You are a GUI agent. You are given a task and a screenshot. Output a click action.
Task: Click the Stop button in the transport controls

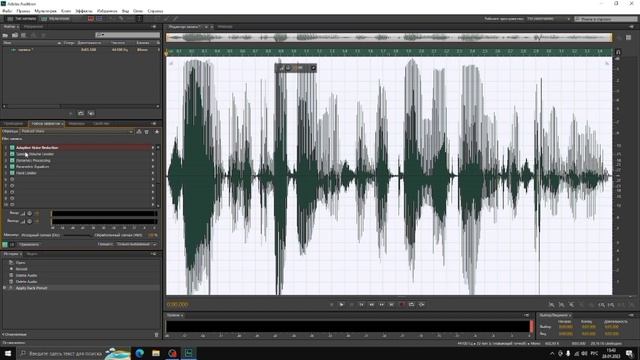click(x=331, y=304)
